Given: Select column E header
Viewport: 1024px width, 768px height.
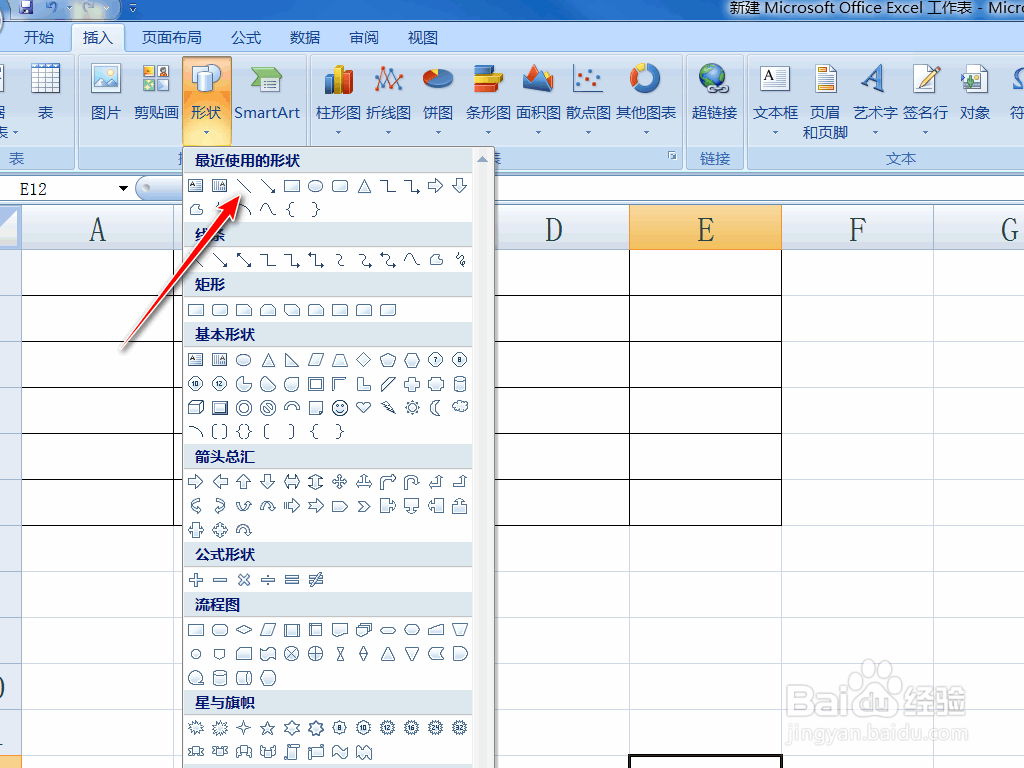Looking at the screenshot, I should tap(705, 228).
